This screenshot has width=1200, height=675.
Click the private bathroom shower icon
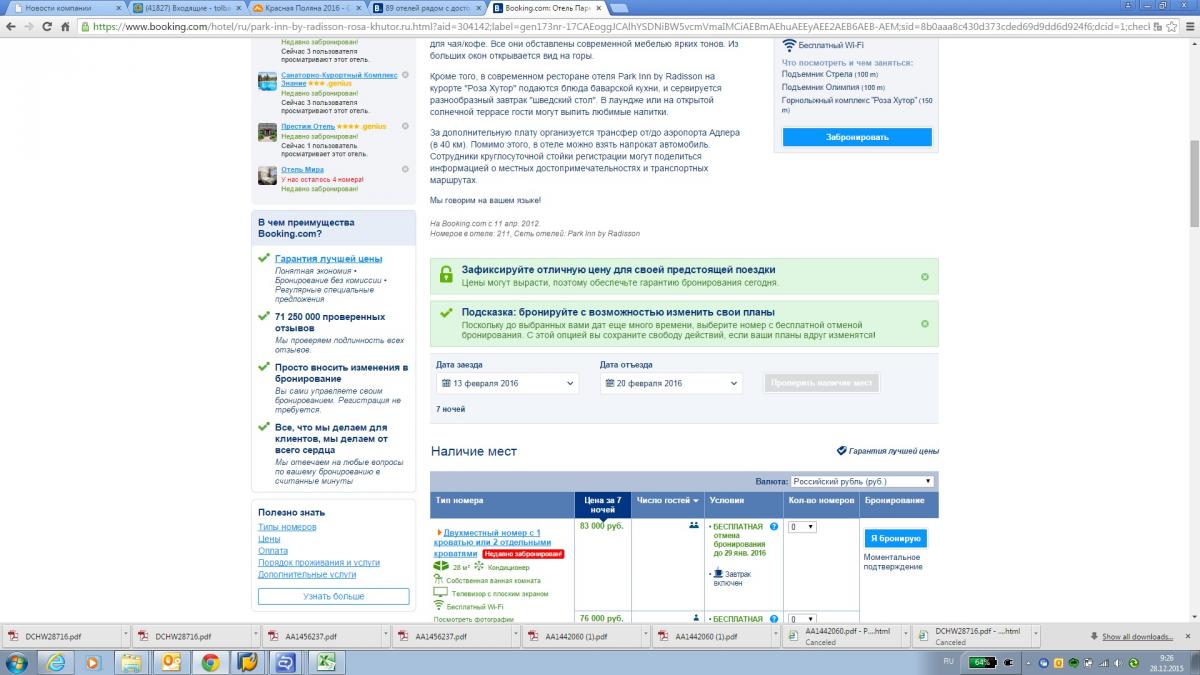(438, 580)
